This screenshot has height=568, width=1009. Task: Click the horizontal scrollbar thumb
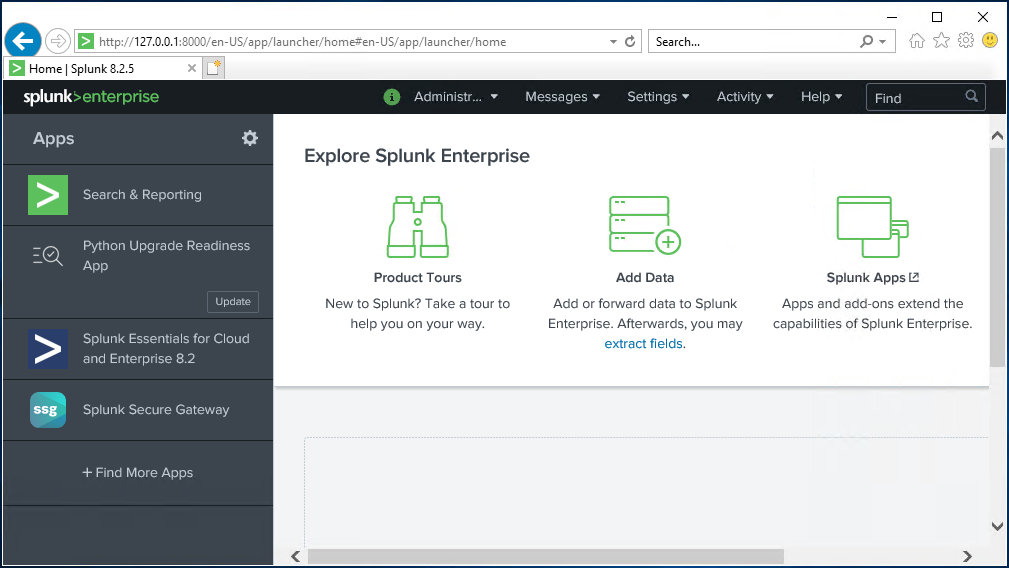(546, 556)
